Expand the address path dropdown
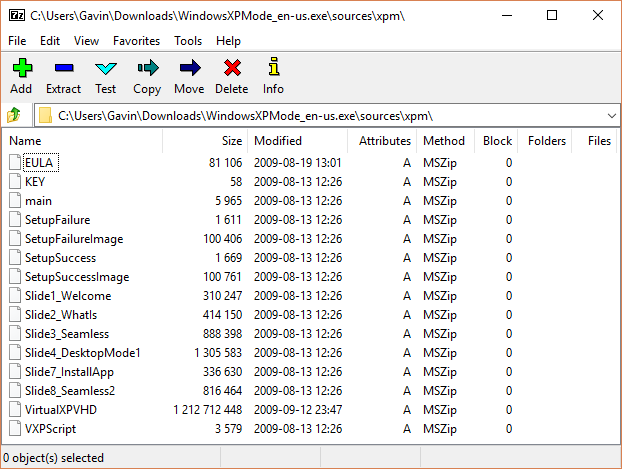622x469 pixels. (x=608, y=115)
